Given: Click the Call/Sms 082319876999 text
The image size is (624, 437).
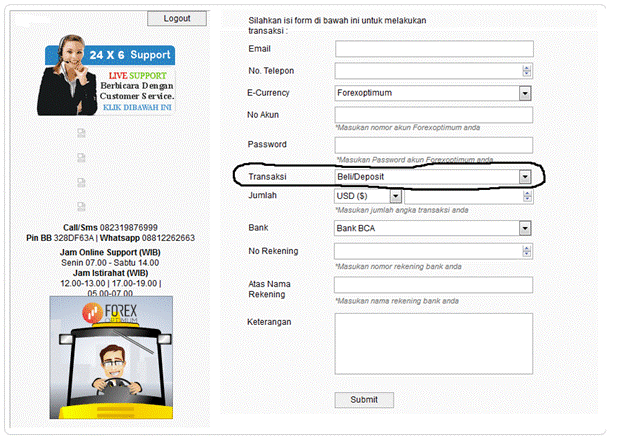Looking at the screenshot, I should coord(110,228).
